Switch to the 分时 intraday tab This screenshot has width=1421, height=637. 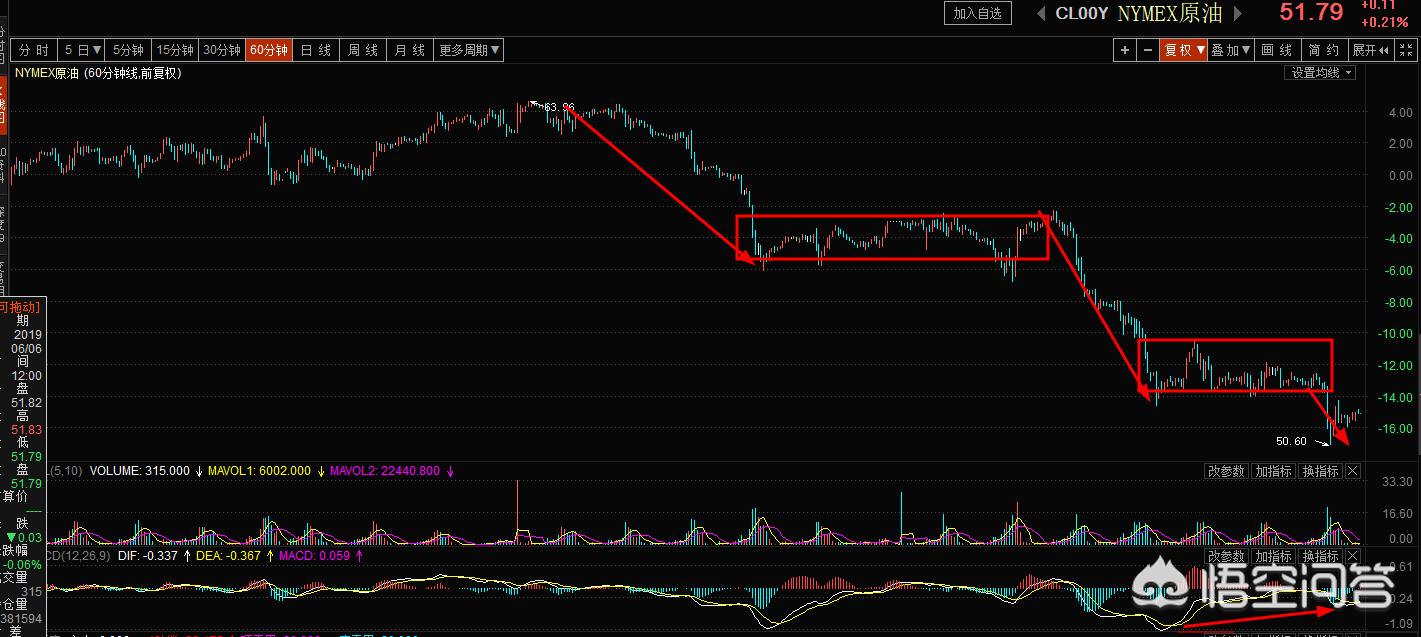click(34, 50)
